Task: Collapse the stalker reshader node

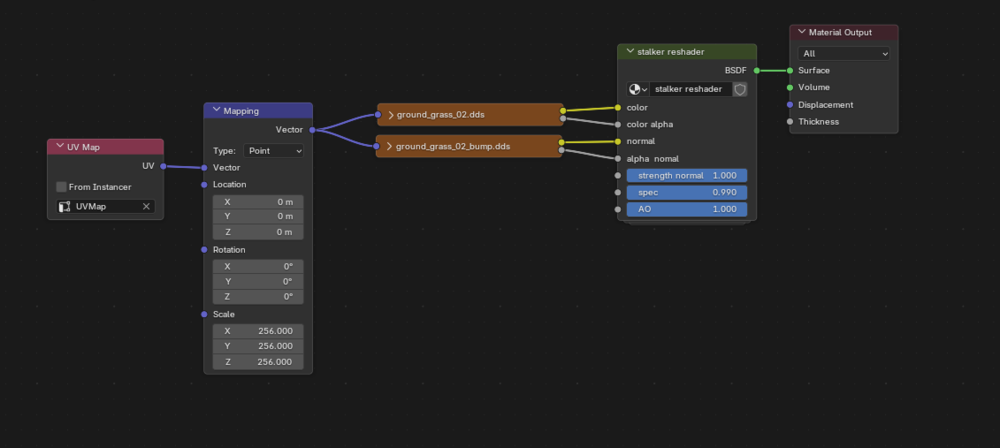Action: 630,52
